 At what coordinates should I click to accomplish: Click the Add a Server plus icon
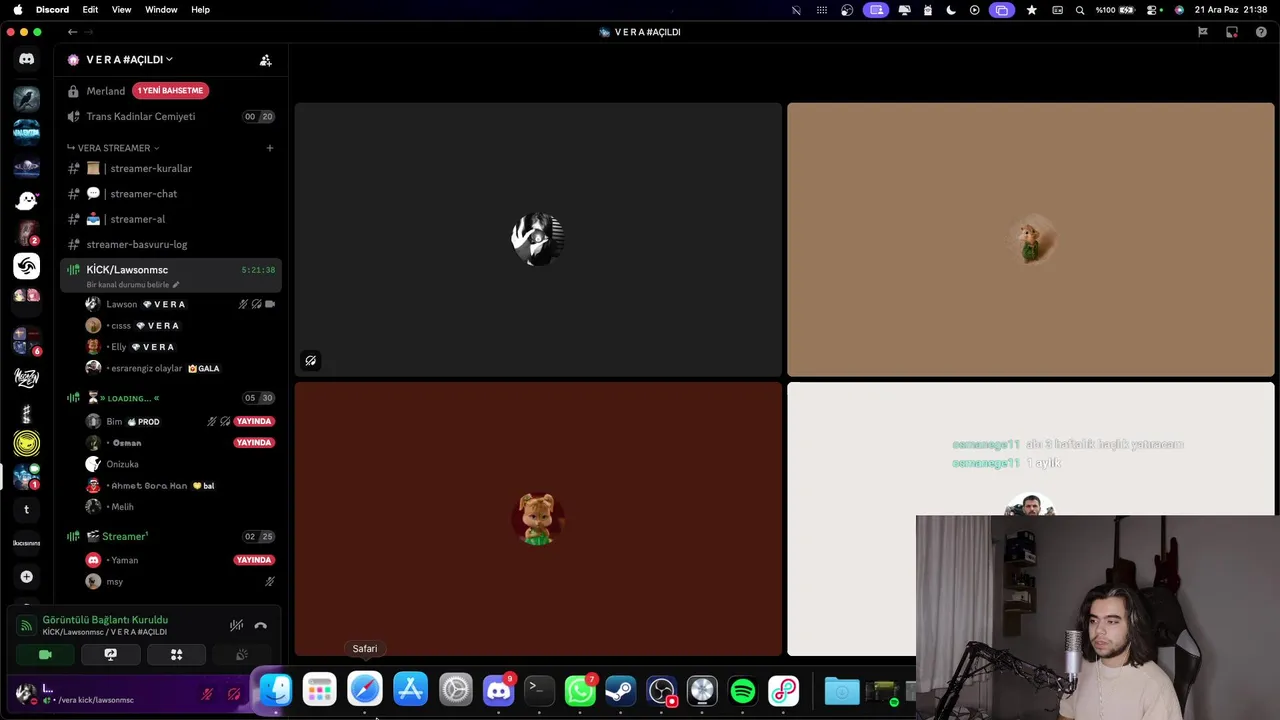[27, 576]
